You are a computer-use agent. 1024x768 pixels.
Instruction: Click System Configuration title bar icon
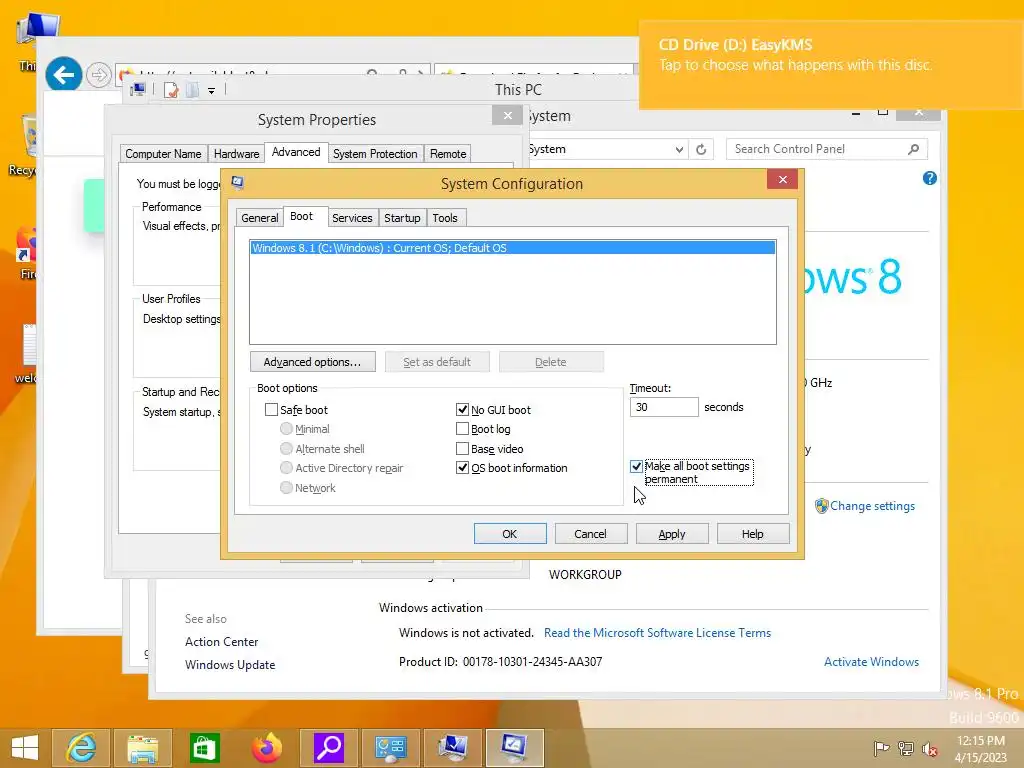(238, 182)
